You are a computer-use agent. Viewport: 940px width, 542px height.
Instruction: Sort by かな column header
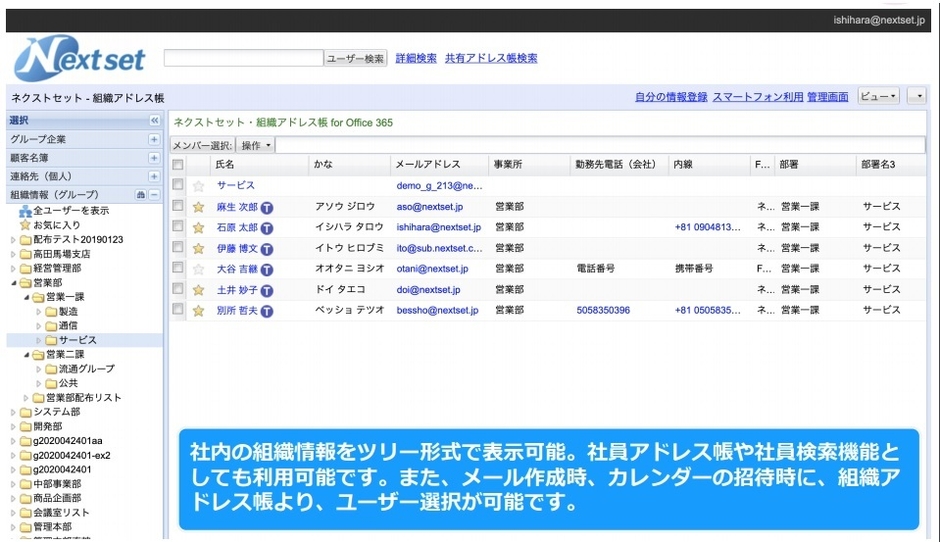point(350,164)
